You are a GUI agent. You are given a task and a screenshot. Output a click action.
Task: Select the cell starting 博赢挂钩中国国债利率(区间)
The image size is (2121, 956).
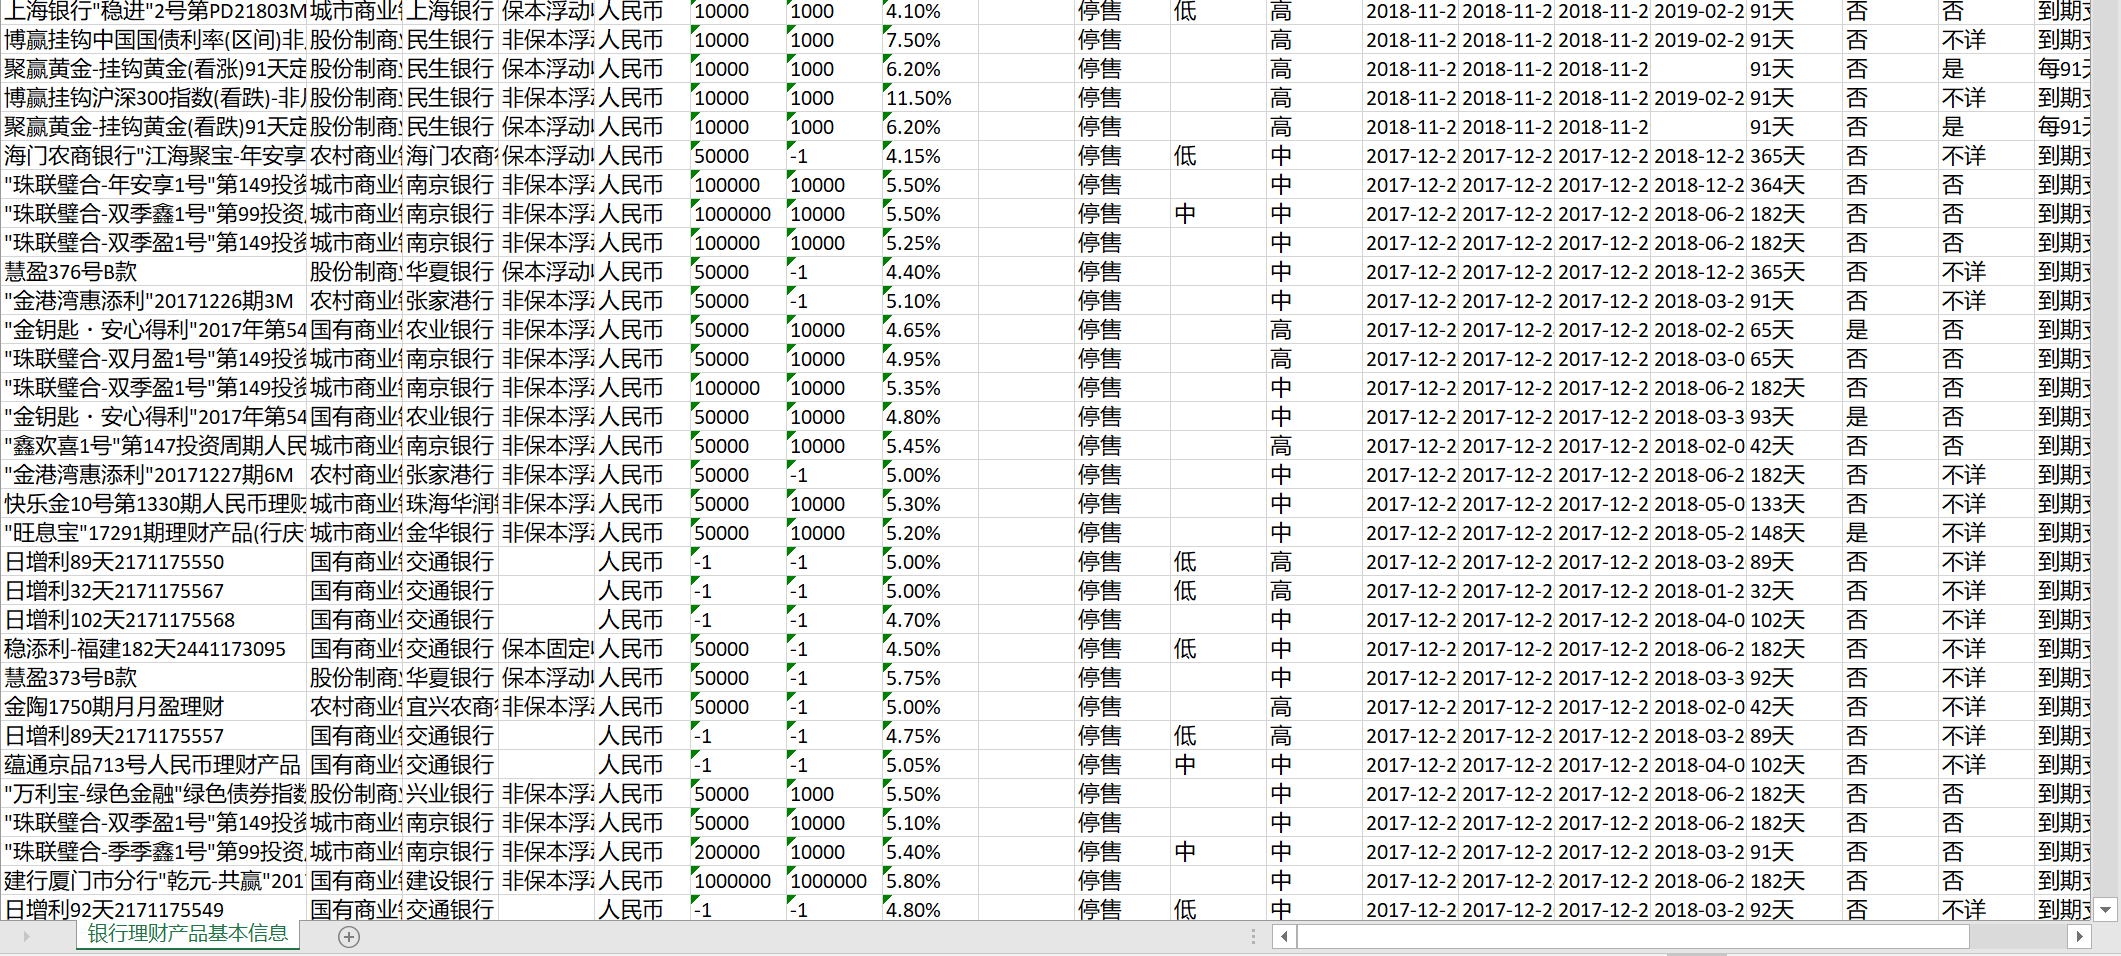(154, 40)
